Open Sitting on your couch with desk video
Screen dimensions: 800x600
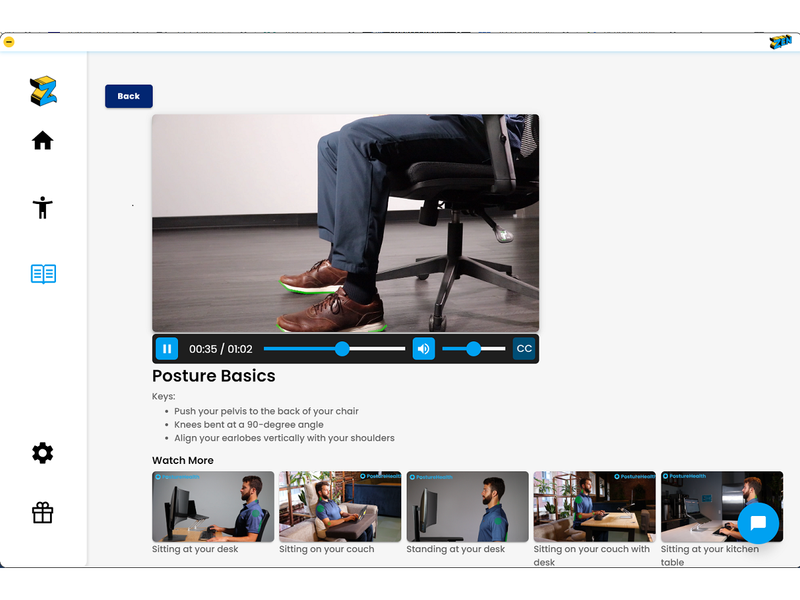tap(594, 507)
